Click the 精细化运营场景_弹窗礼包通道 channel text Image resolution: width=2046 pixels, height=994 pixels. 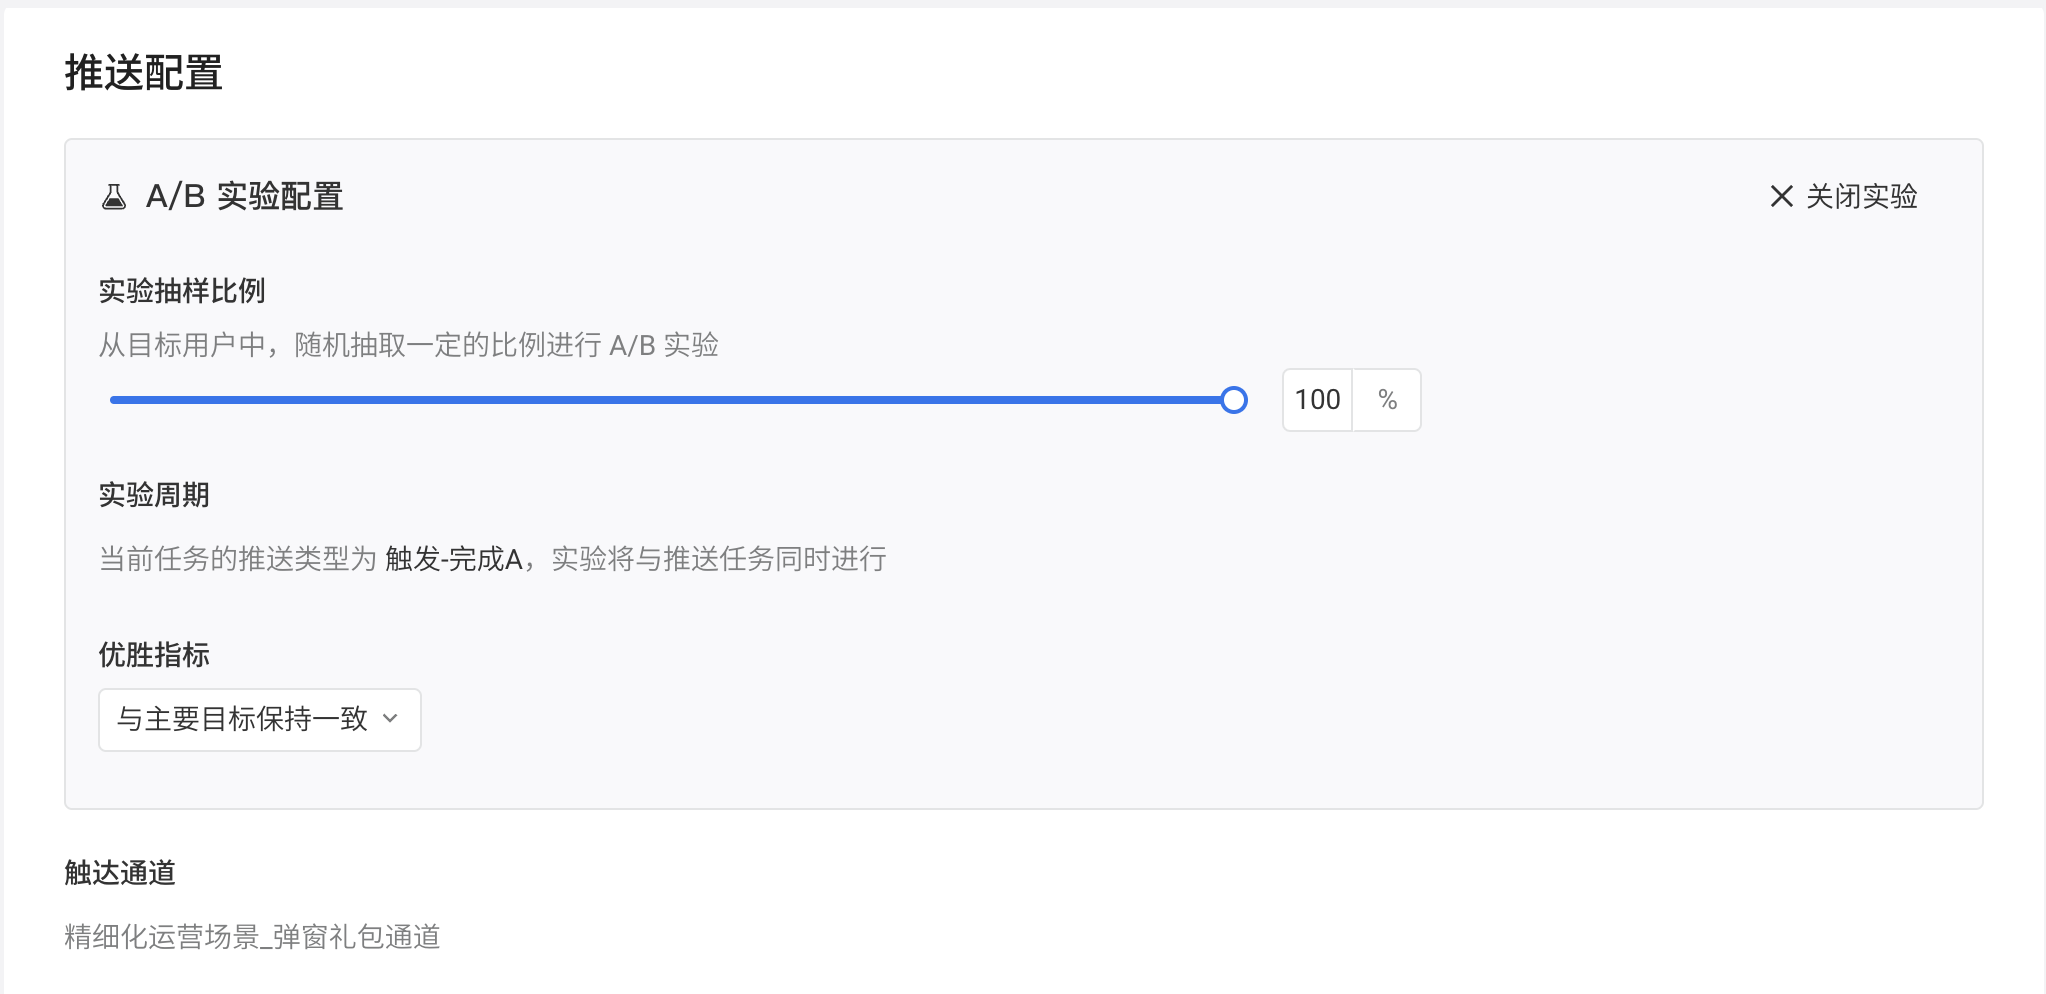[253, 937]
